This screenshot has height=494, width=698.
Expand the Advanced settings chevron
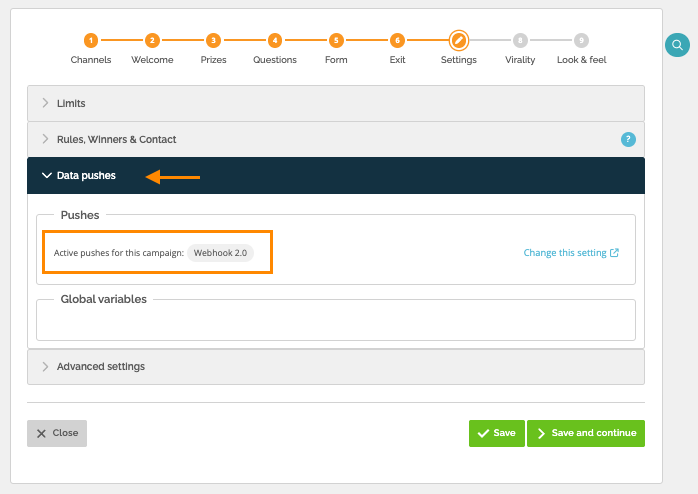[45, 366]
